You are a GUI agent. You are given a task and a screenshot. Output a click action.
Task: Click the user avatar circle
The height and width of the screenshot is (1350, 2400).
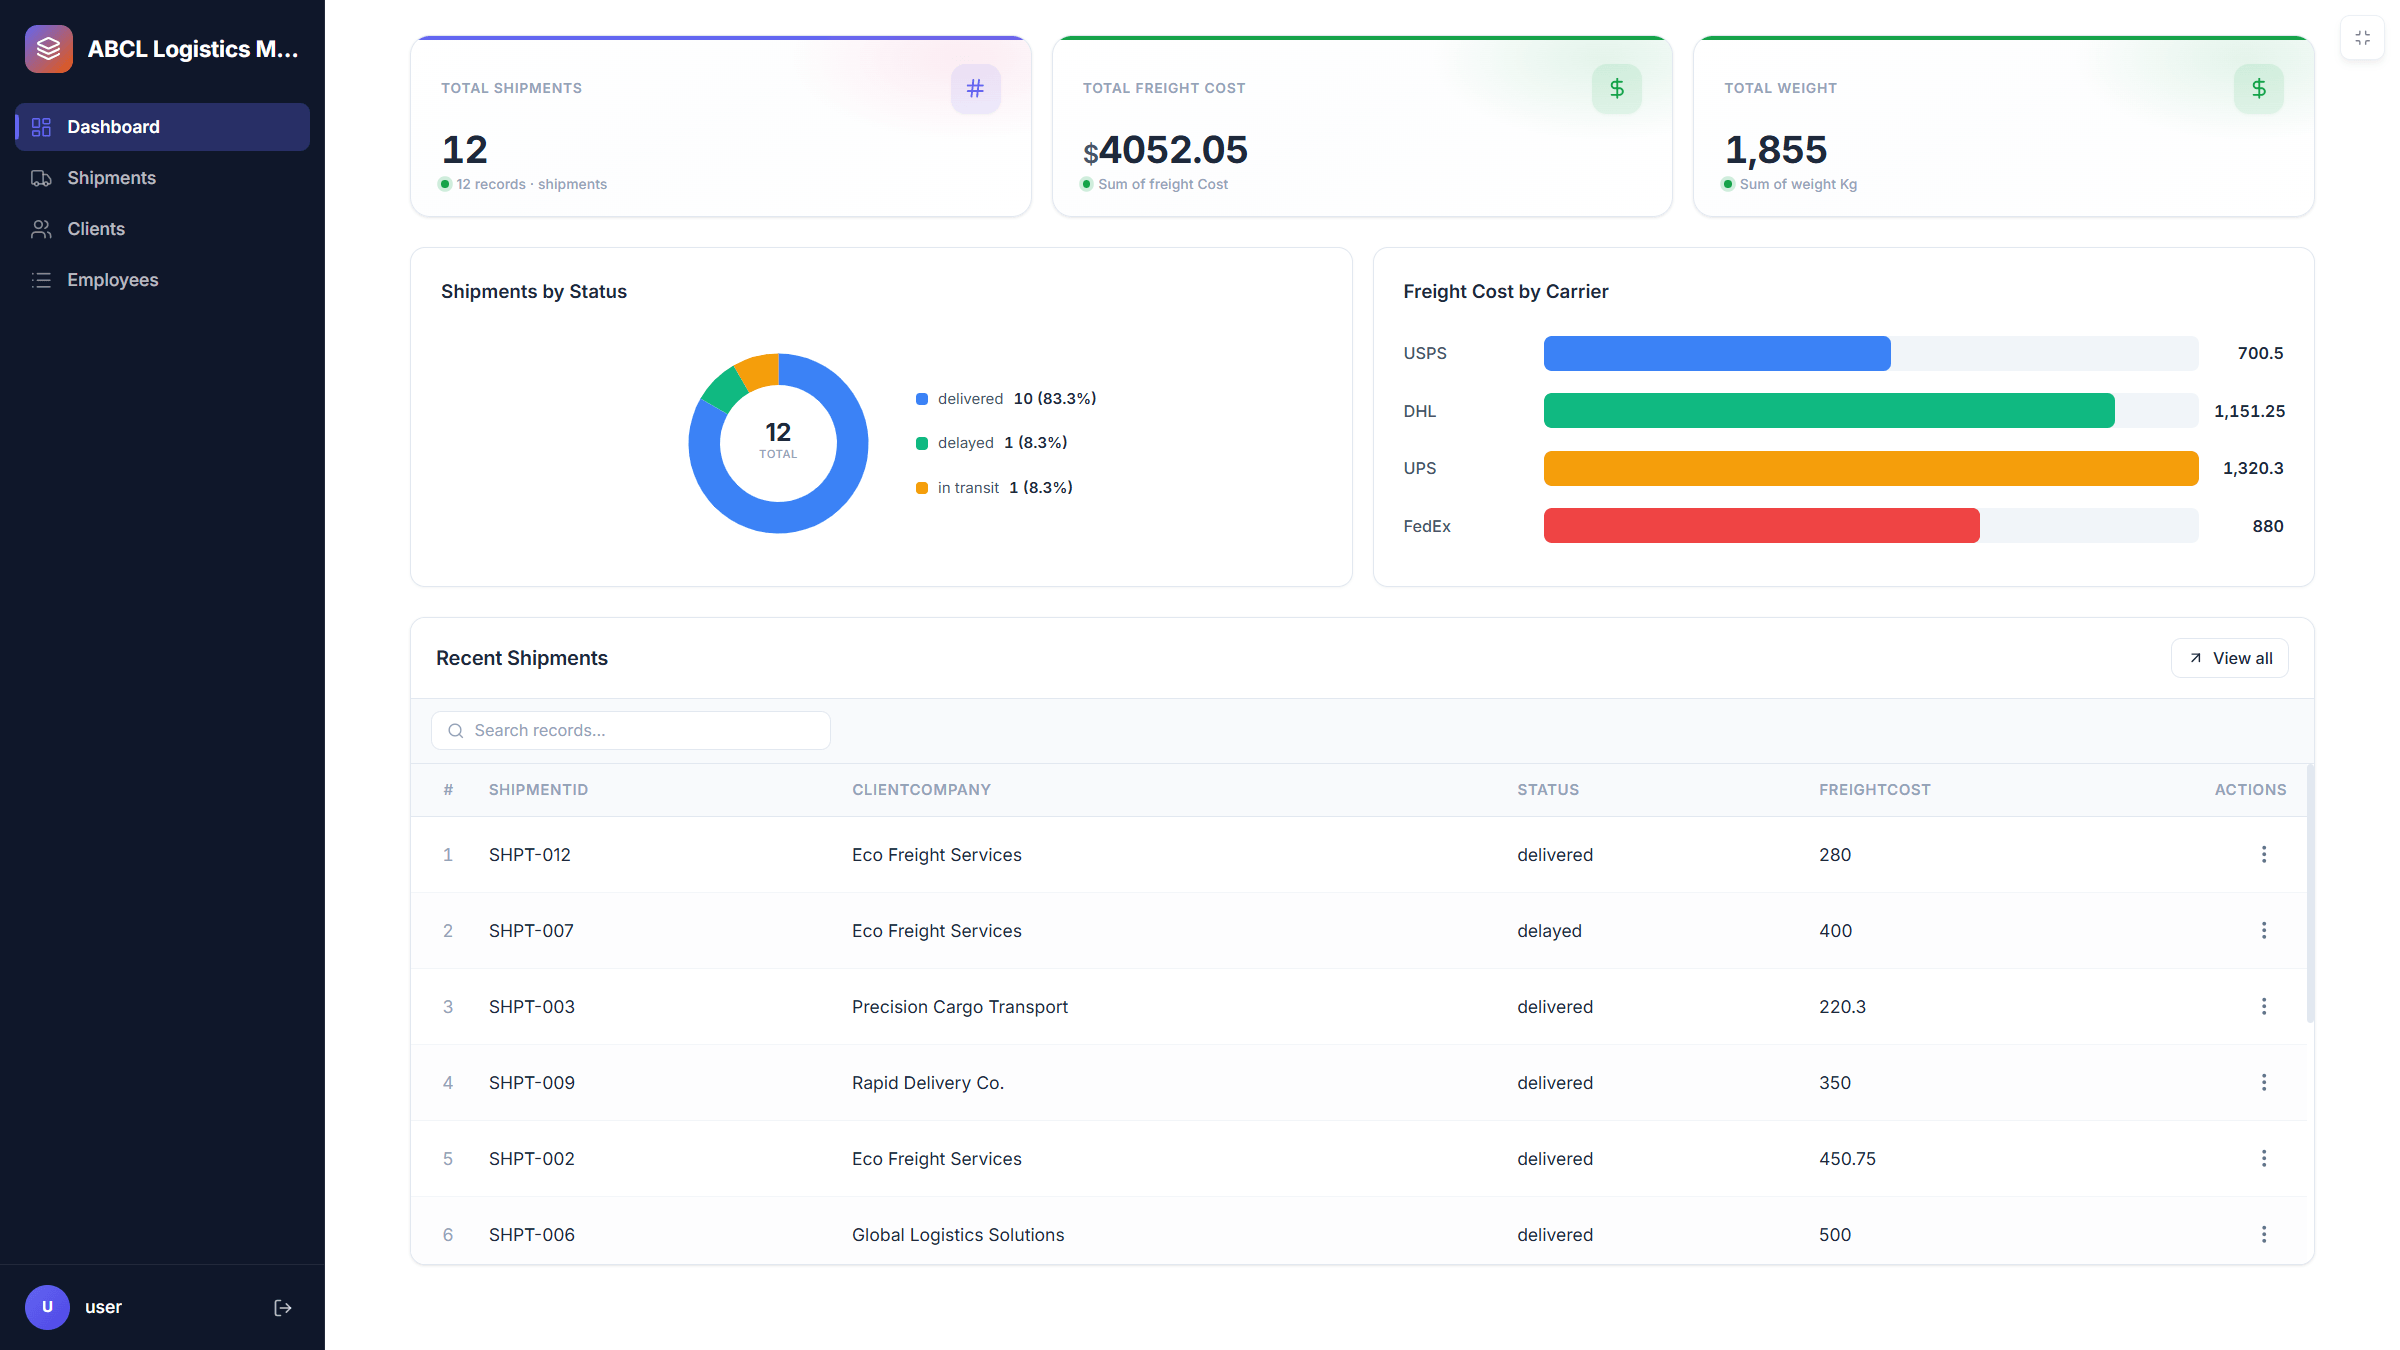[47, 1307]
